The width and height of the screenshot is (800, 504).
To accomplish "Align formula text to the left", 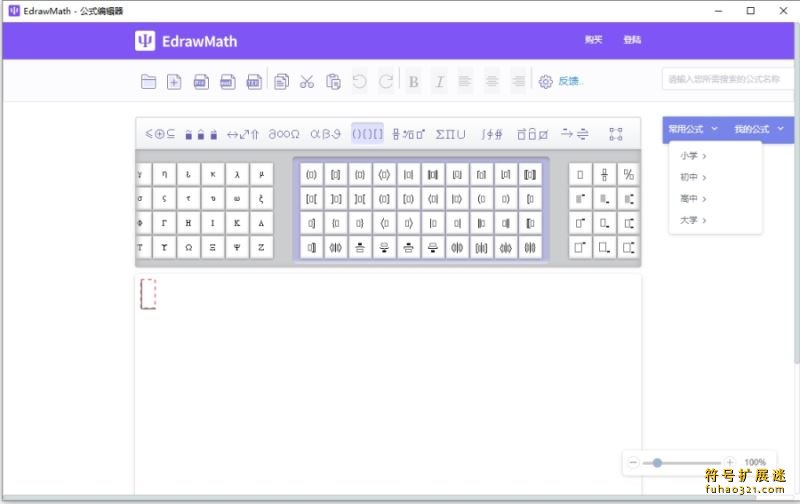I will (x=465, y=82).
